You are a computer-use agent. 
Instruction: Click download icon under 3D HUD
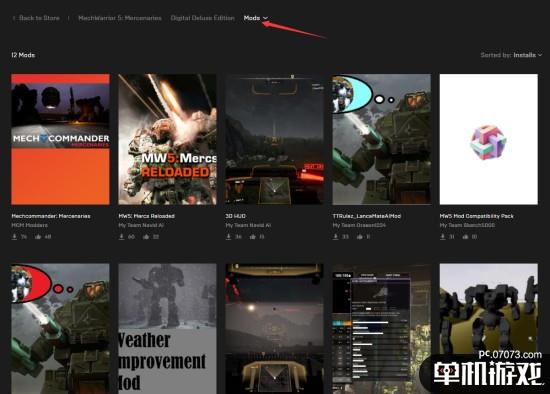coord(228,237)
